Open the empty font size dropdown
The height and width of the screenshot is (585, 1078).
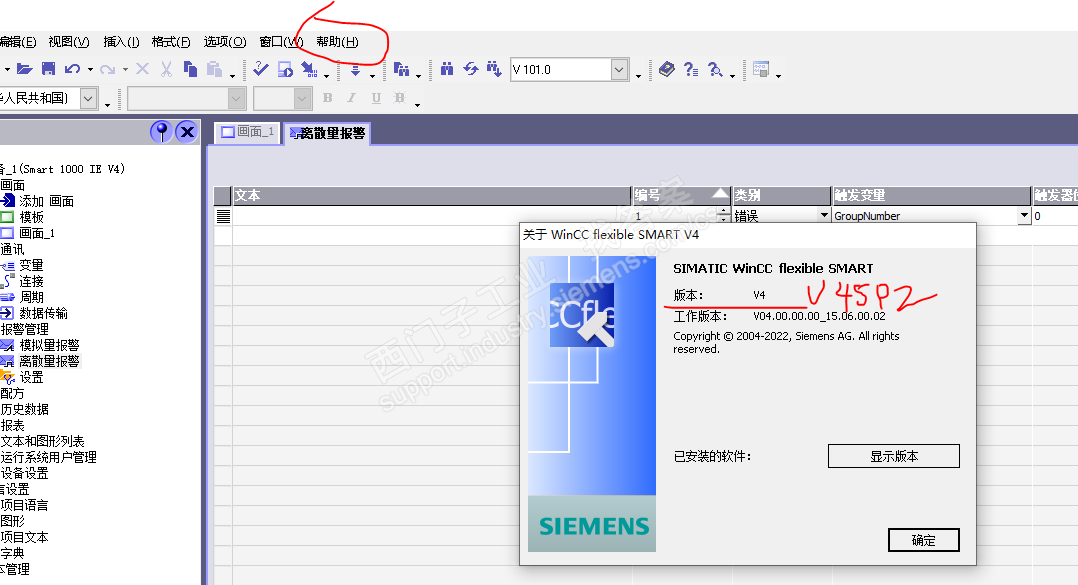point(302,98)
